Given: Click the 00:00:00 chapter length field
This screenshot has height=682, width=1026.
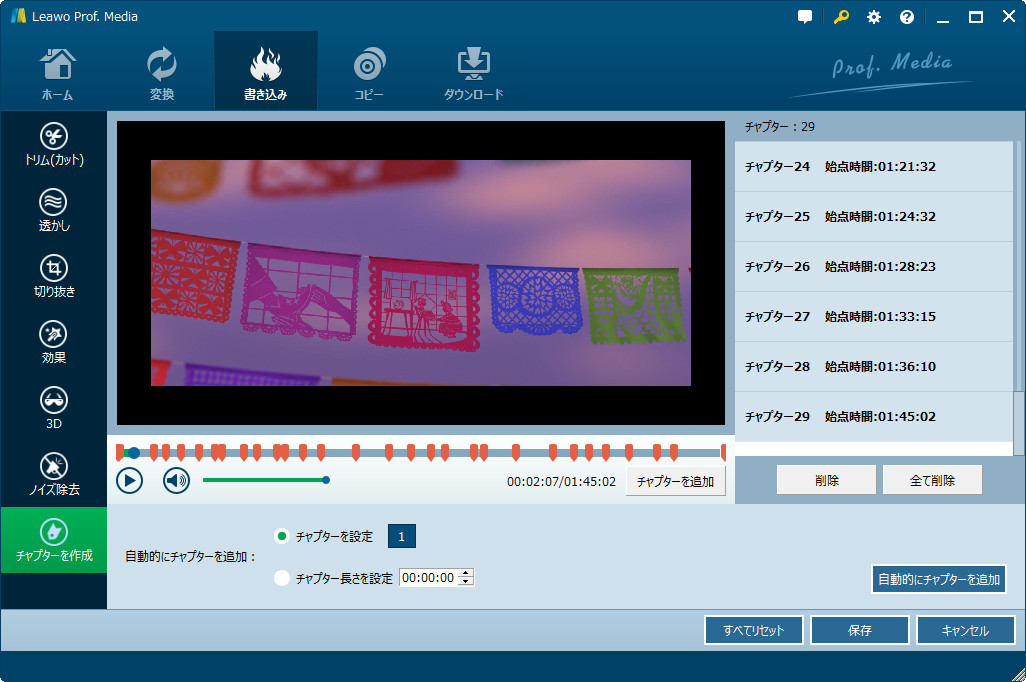Looking at the screenshot, I should pyautogui.click(x=429, y=577).
